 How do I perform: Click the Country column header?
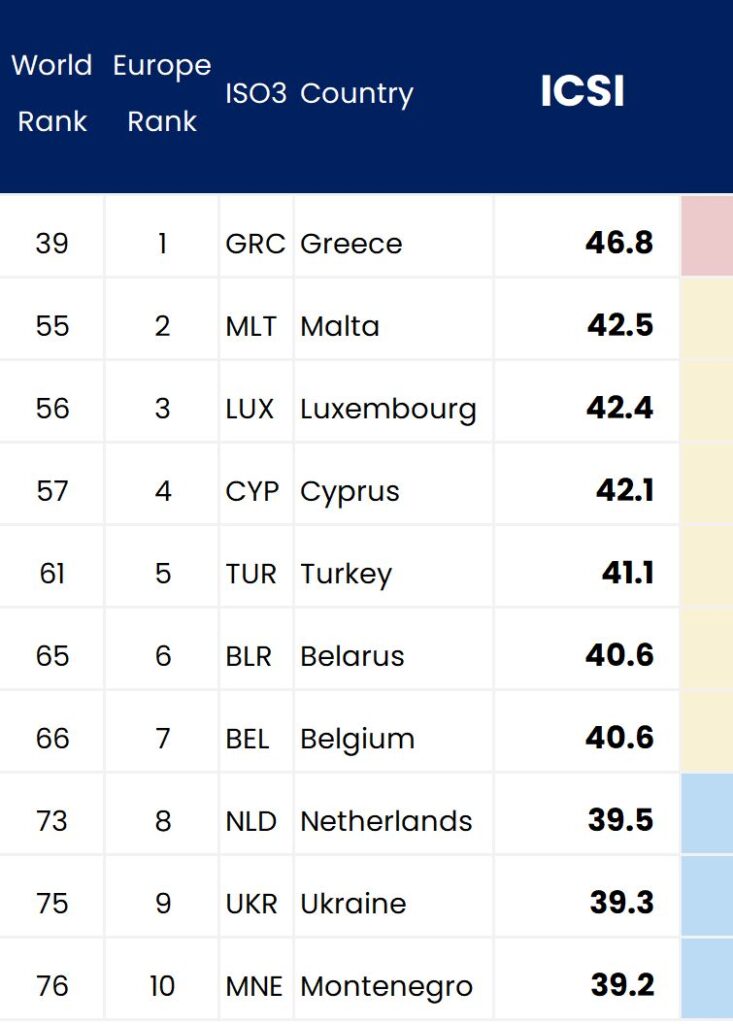(357, 93)
